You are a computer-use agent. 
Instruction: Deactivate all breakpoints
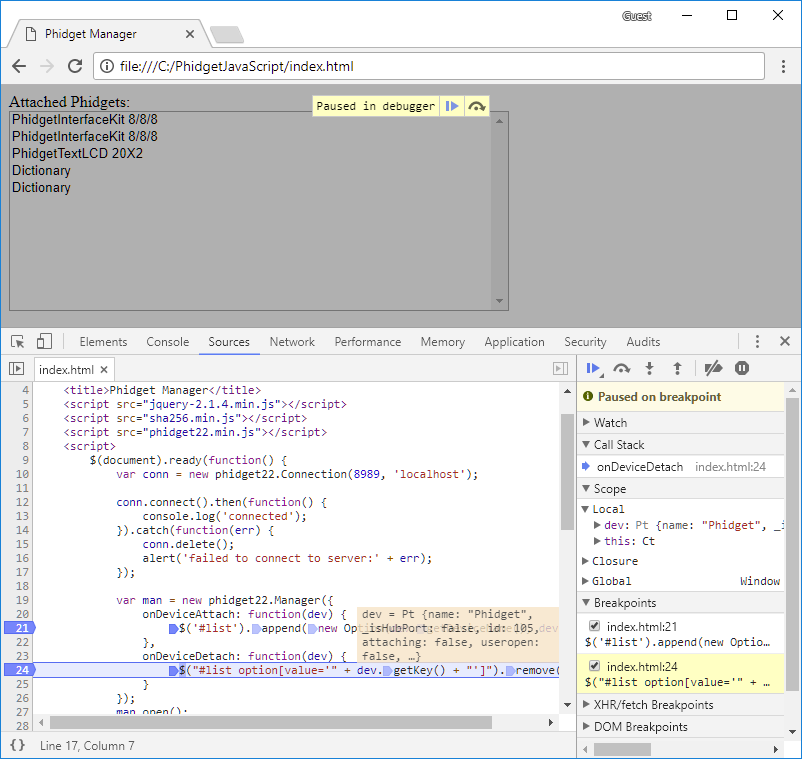click(x=713, y=368)
